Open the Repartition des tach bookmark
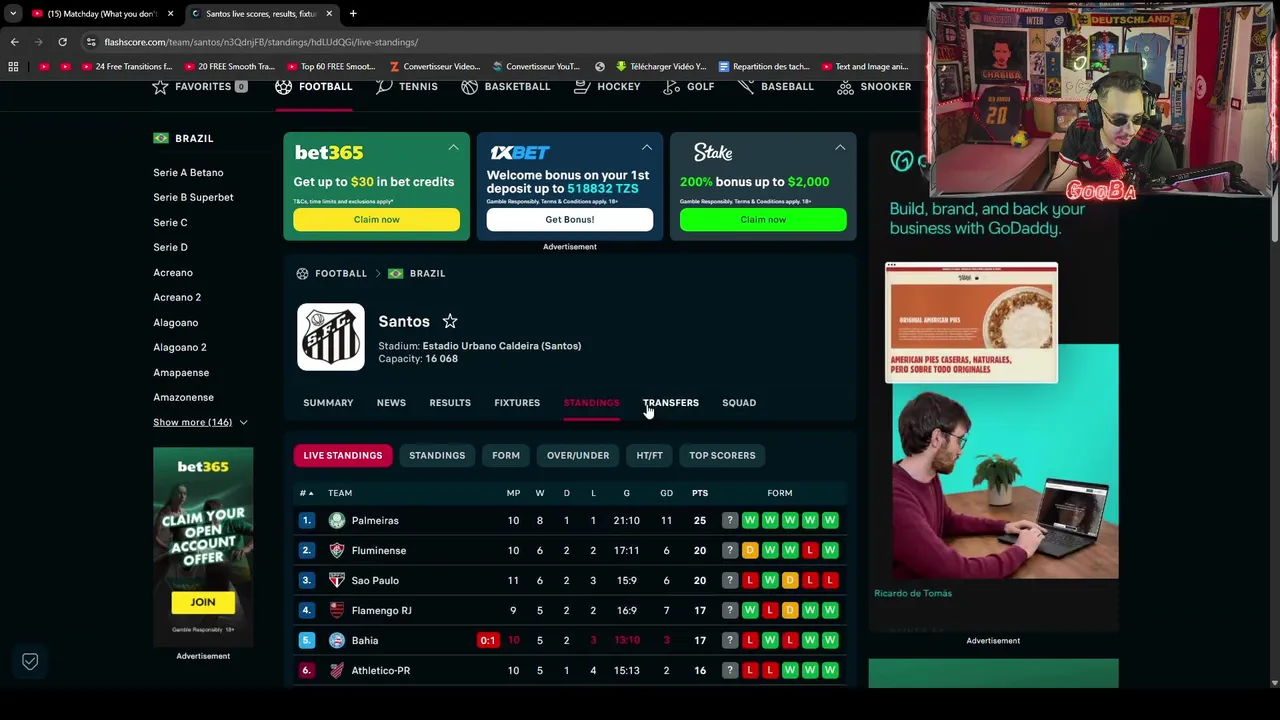 764,67
